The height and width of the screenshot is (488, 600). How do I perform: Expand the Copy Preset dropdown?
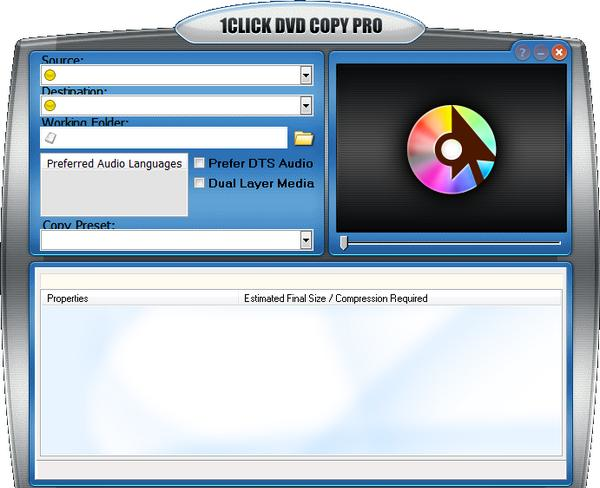(x=306, y=240)
